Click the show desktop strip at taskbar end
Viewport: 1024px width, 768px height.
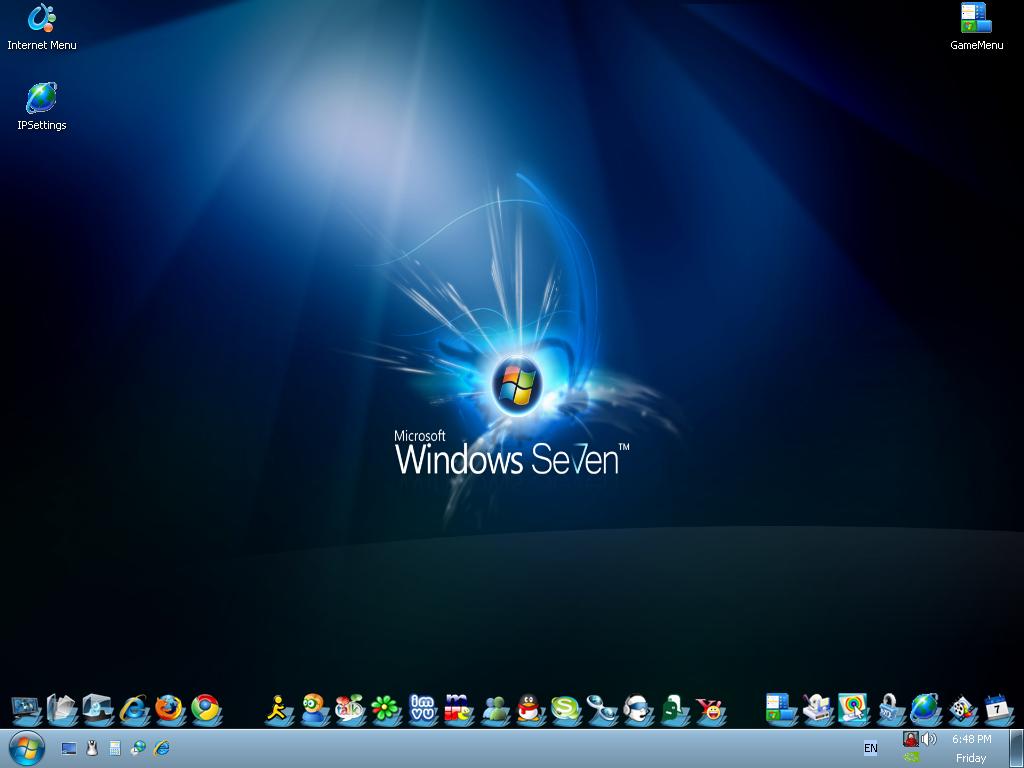point(1017,748)
